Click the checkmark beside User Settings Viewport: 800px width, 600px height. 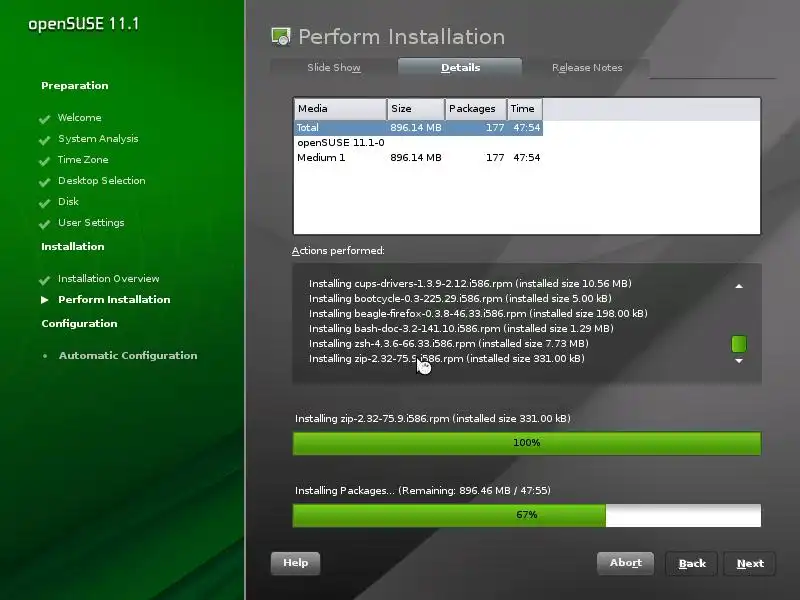point(45,223)
